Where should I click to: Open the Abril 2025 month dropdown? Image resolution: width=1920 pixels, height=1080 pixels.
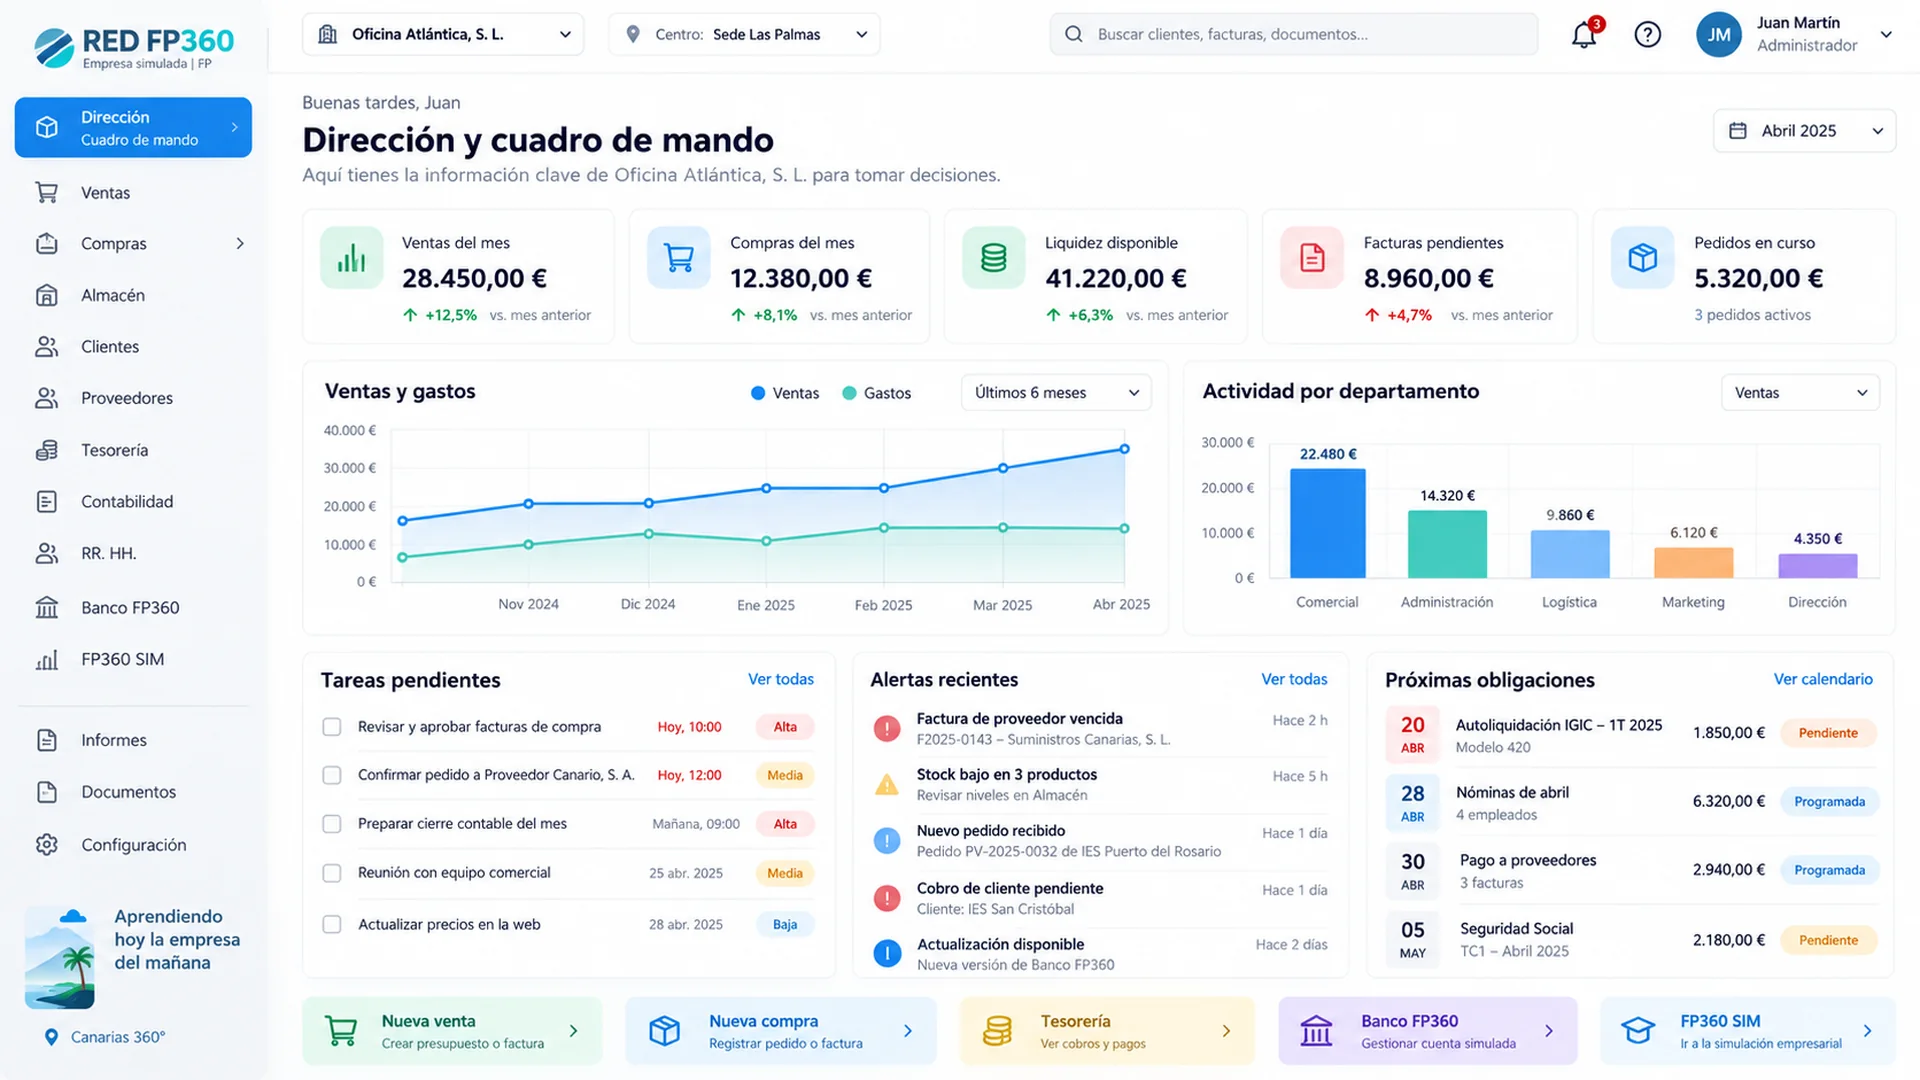1804,131
